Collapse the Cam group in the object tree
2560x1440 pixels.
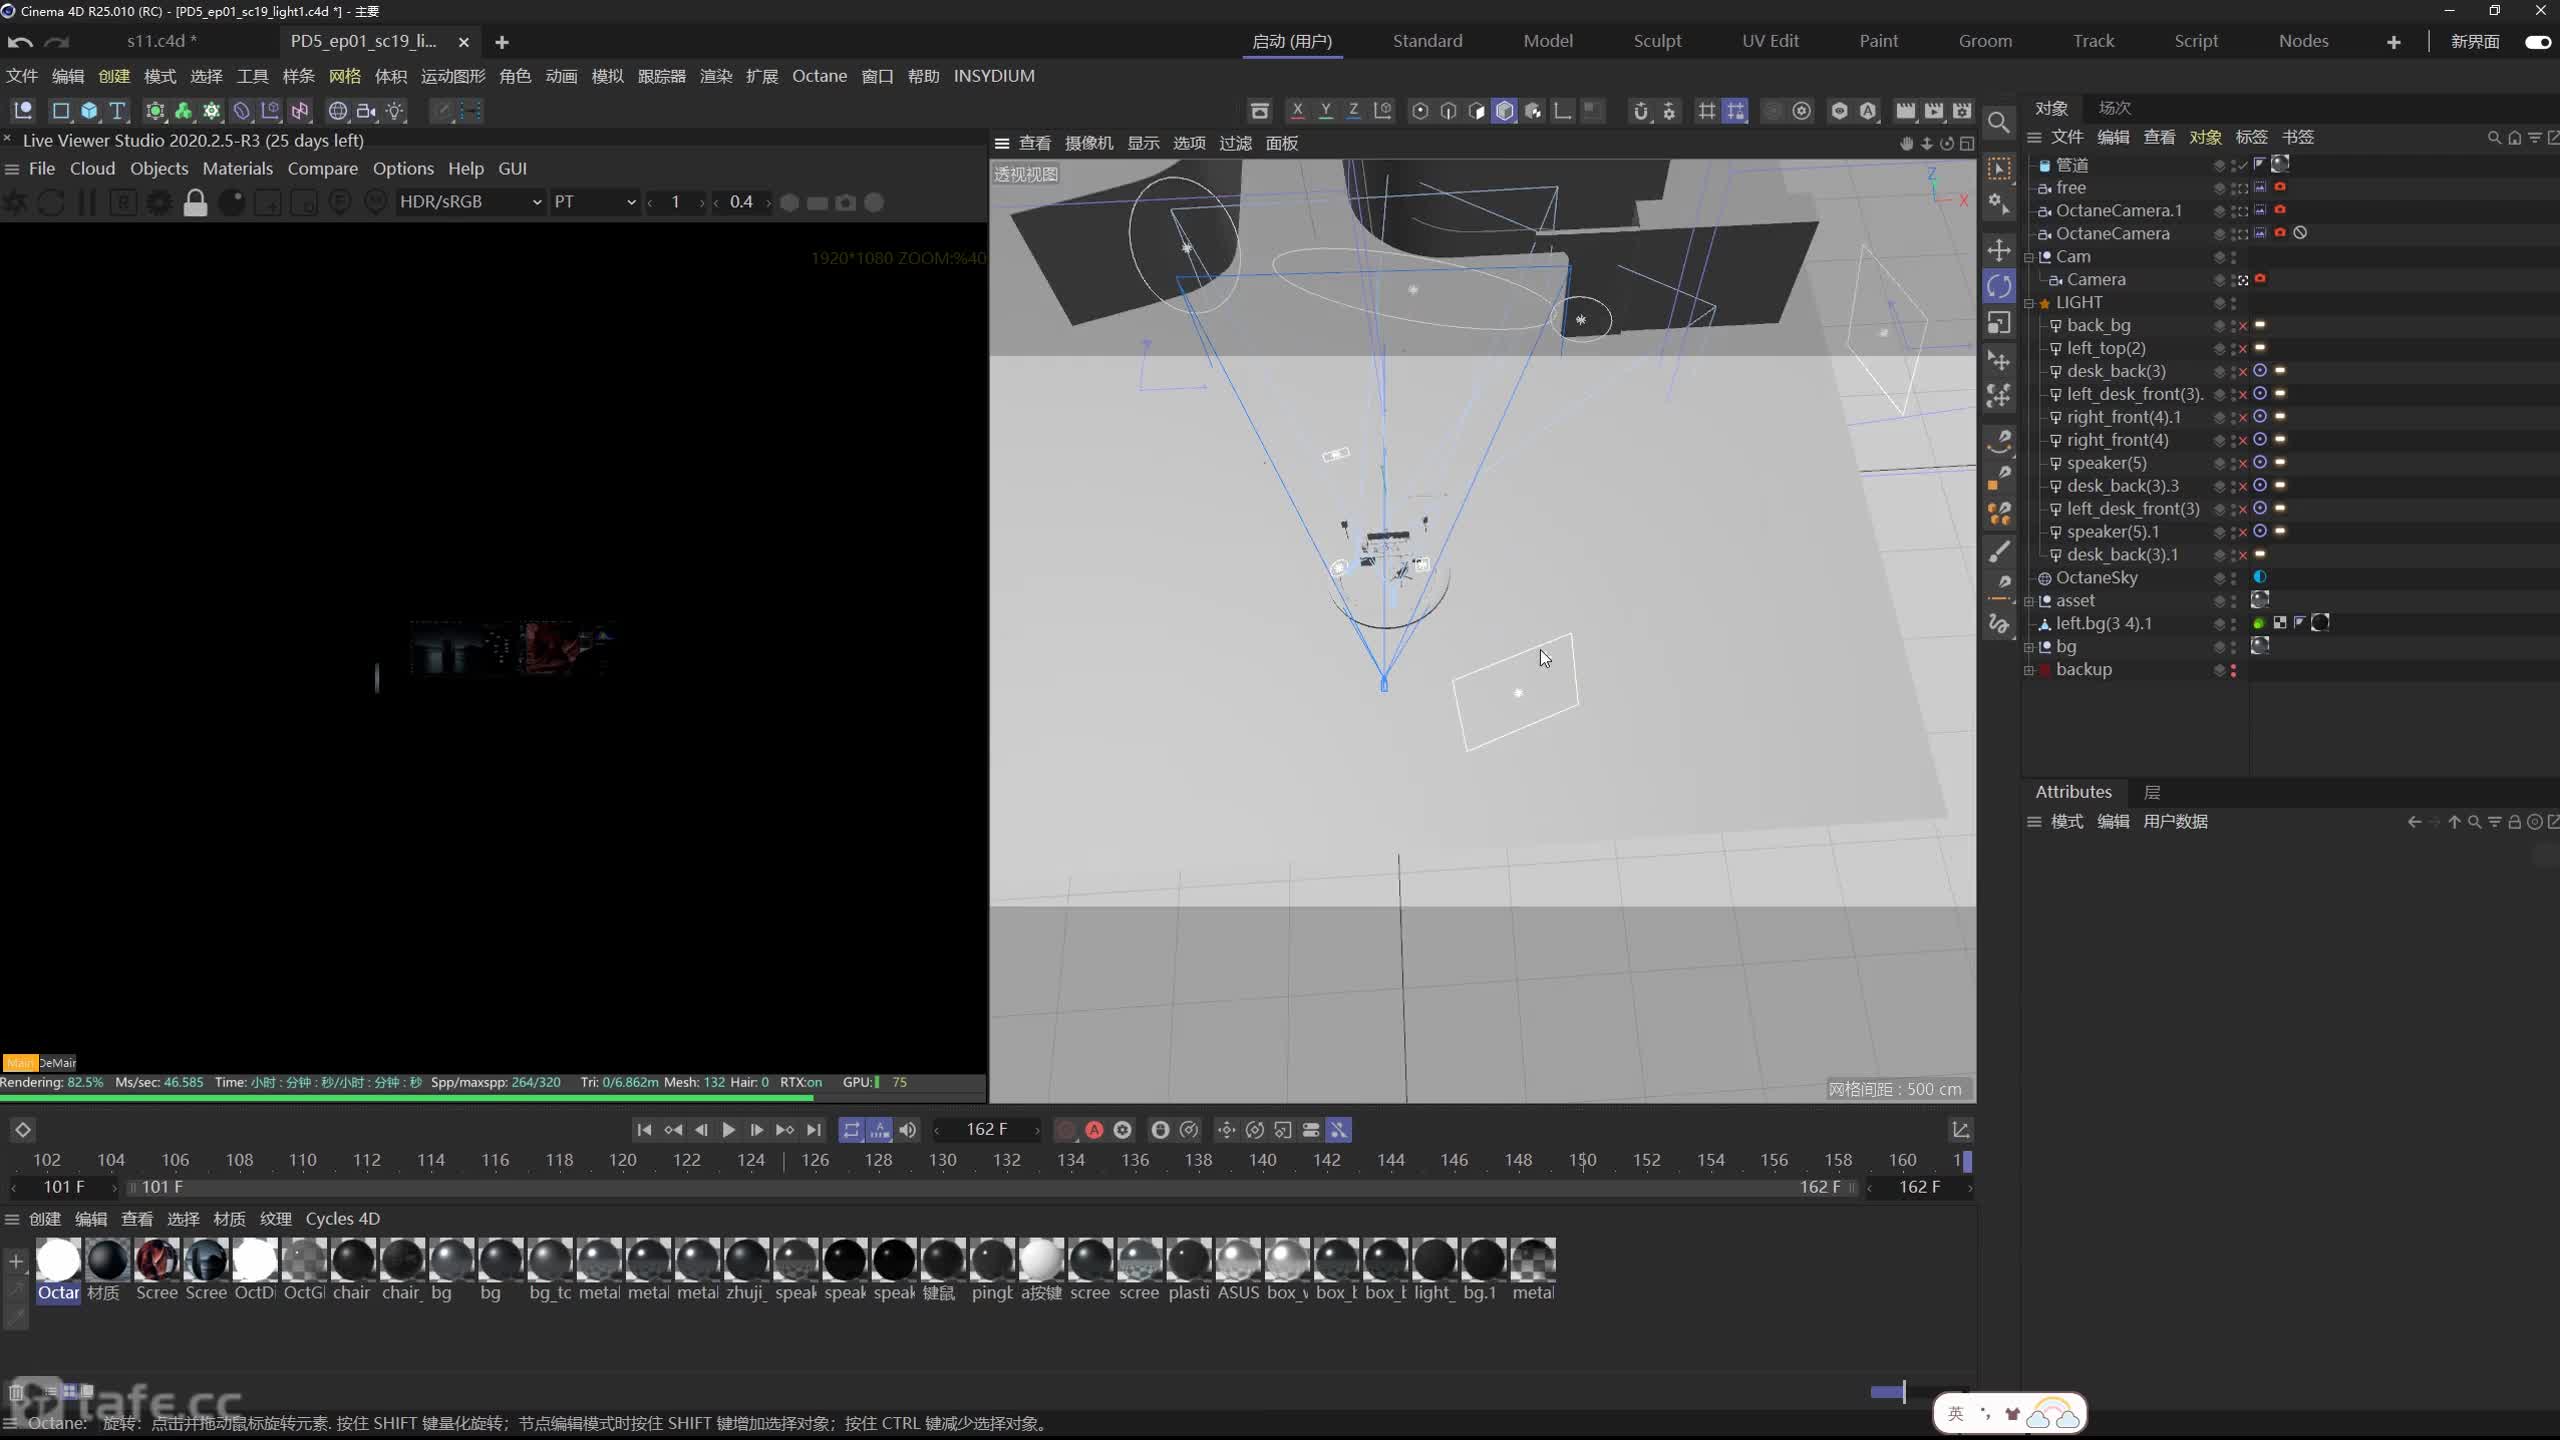pyautogui.click(x=2029, y=257)
